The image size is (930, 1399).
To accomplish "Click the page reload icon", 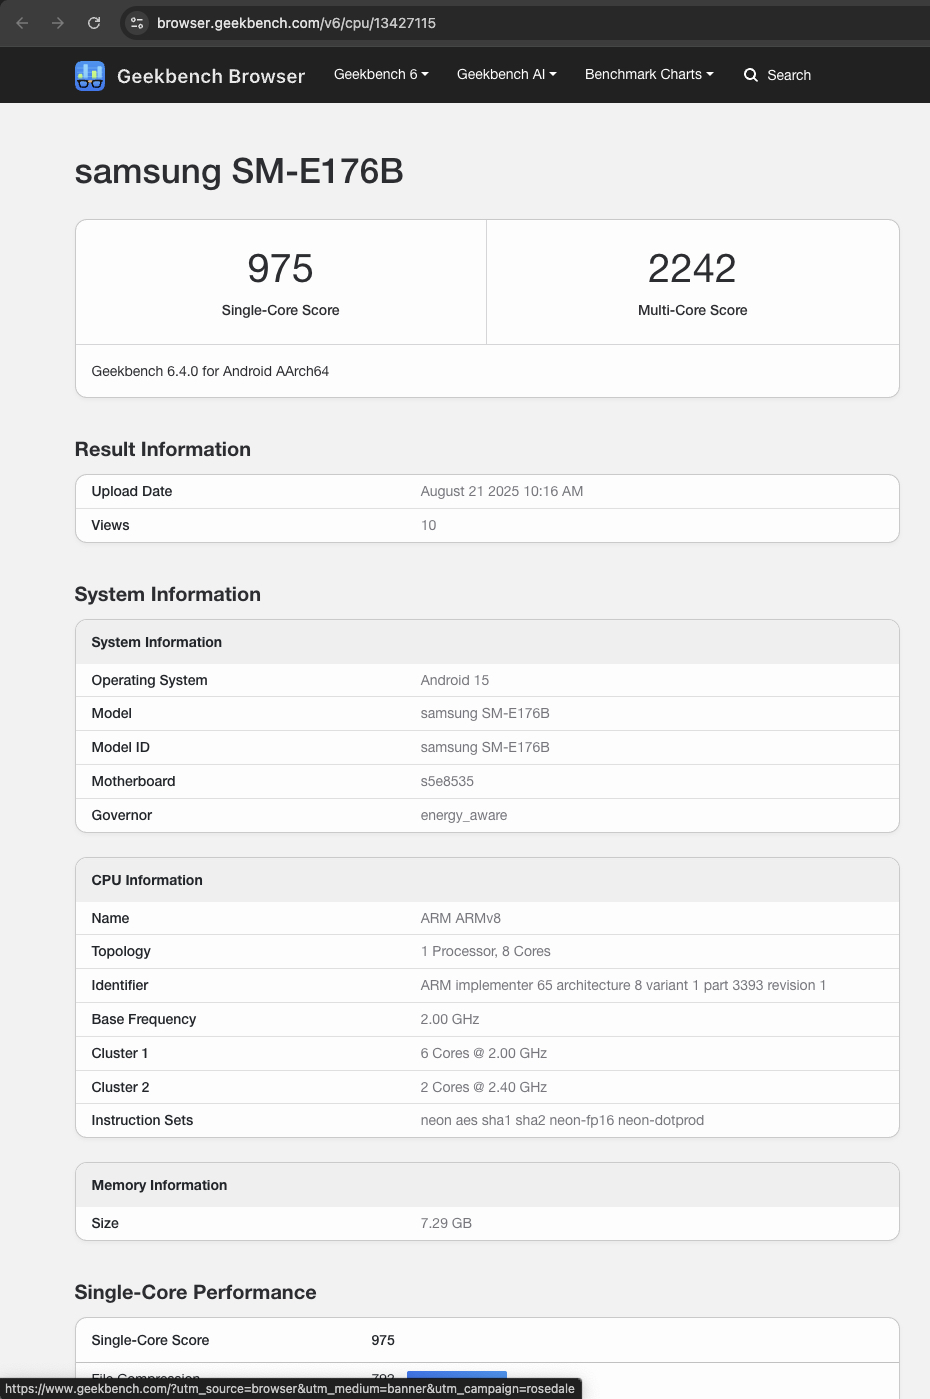I will [x=93, y=22].
